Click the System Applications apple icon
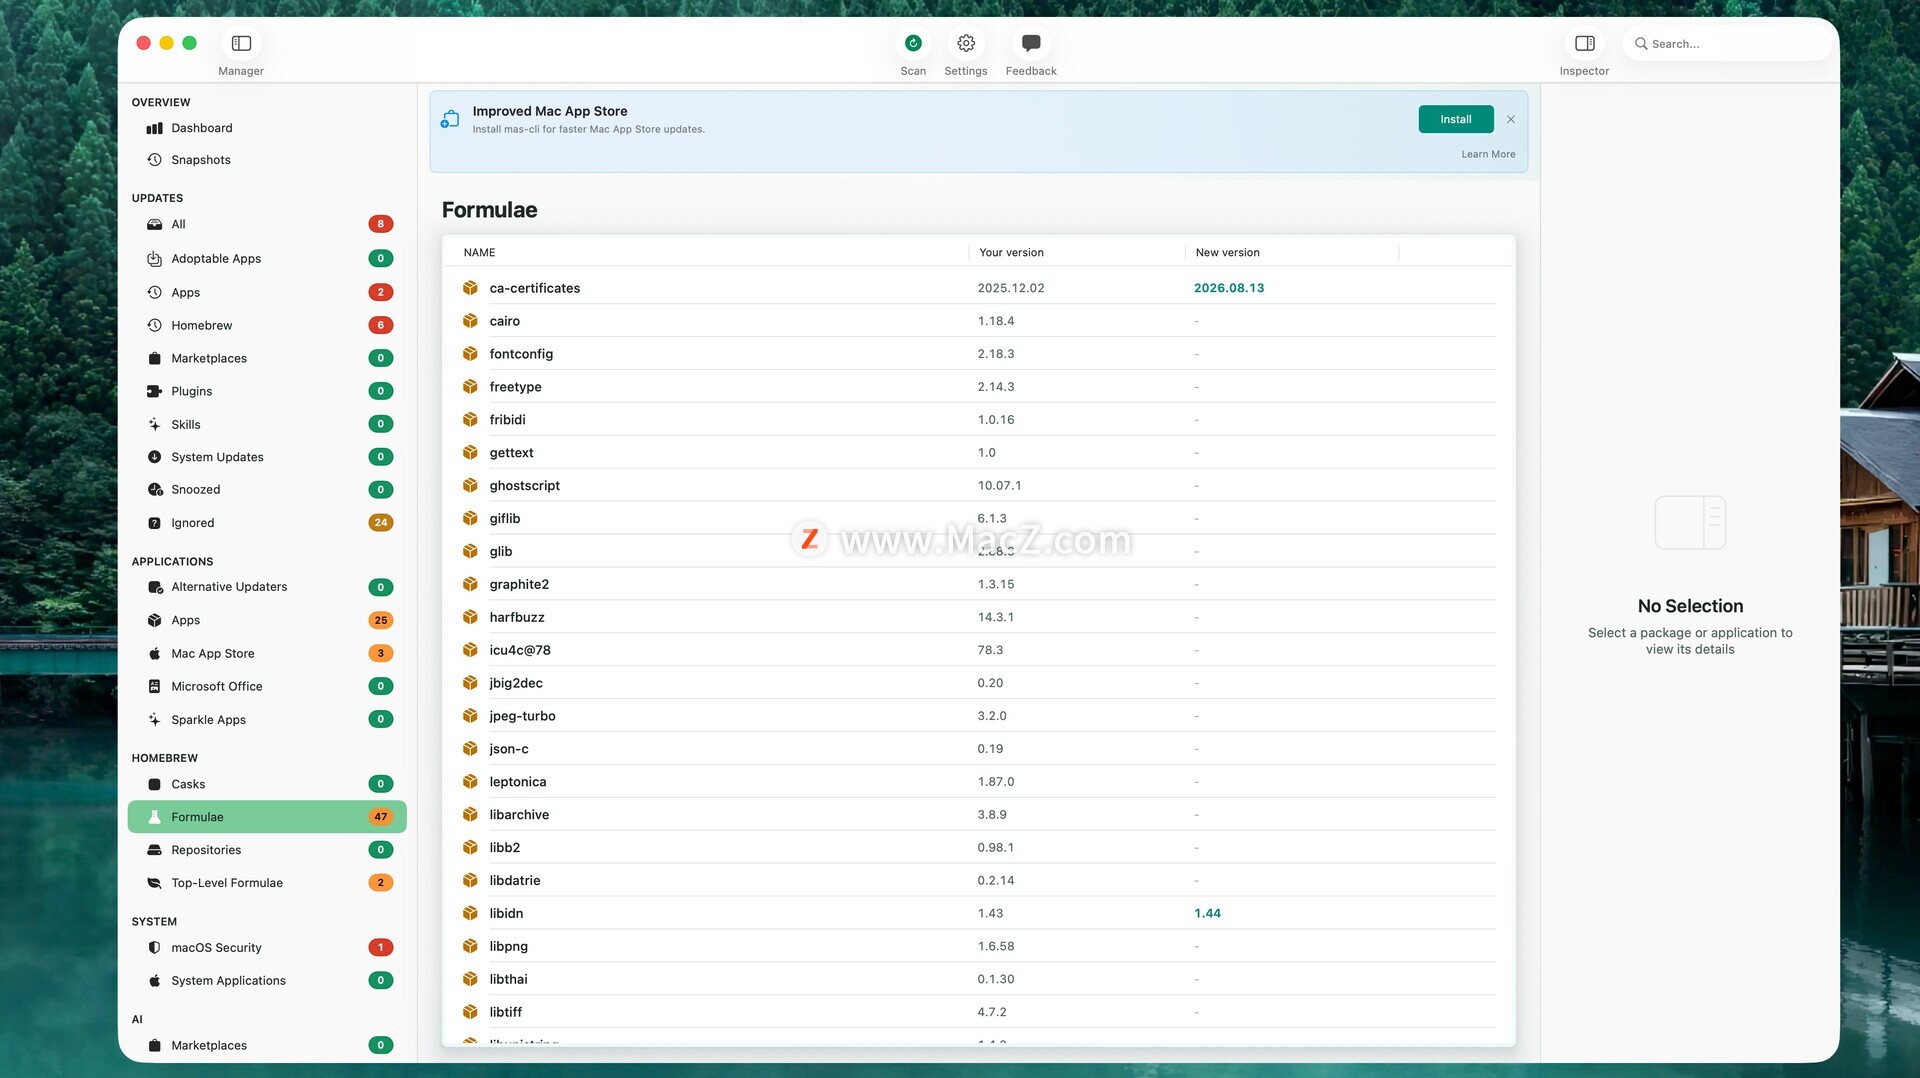The image size is (1920, 1078). [155, 980]
